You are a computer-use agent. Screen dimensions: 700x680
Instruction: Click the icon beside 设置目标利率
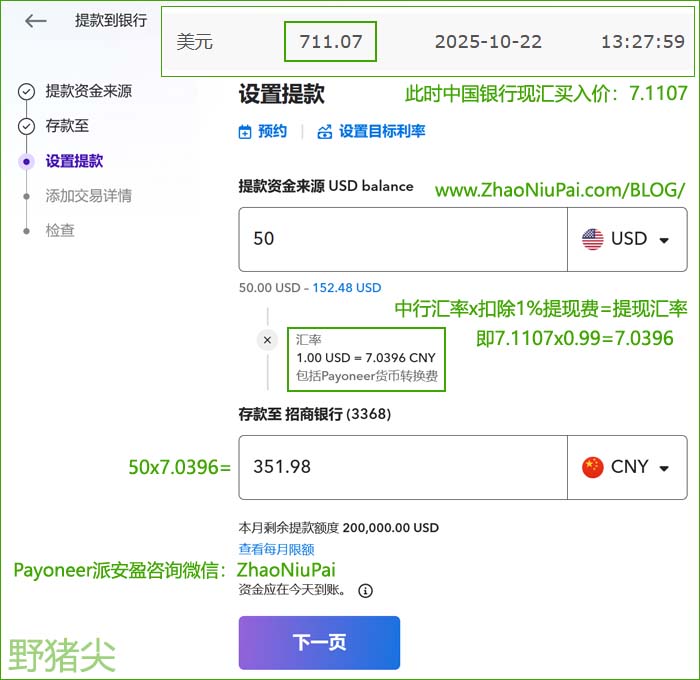pyautogui.click(x=324, y=132)
